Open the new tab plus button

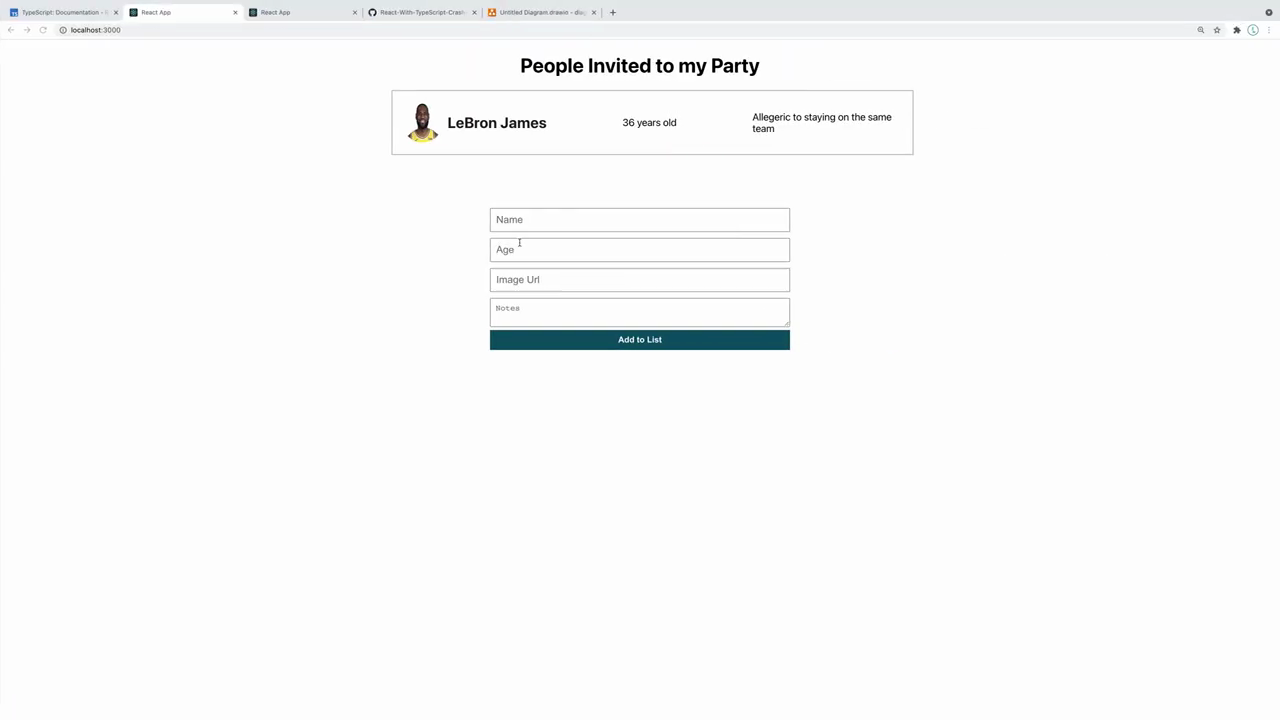613,12
